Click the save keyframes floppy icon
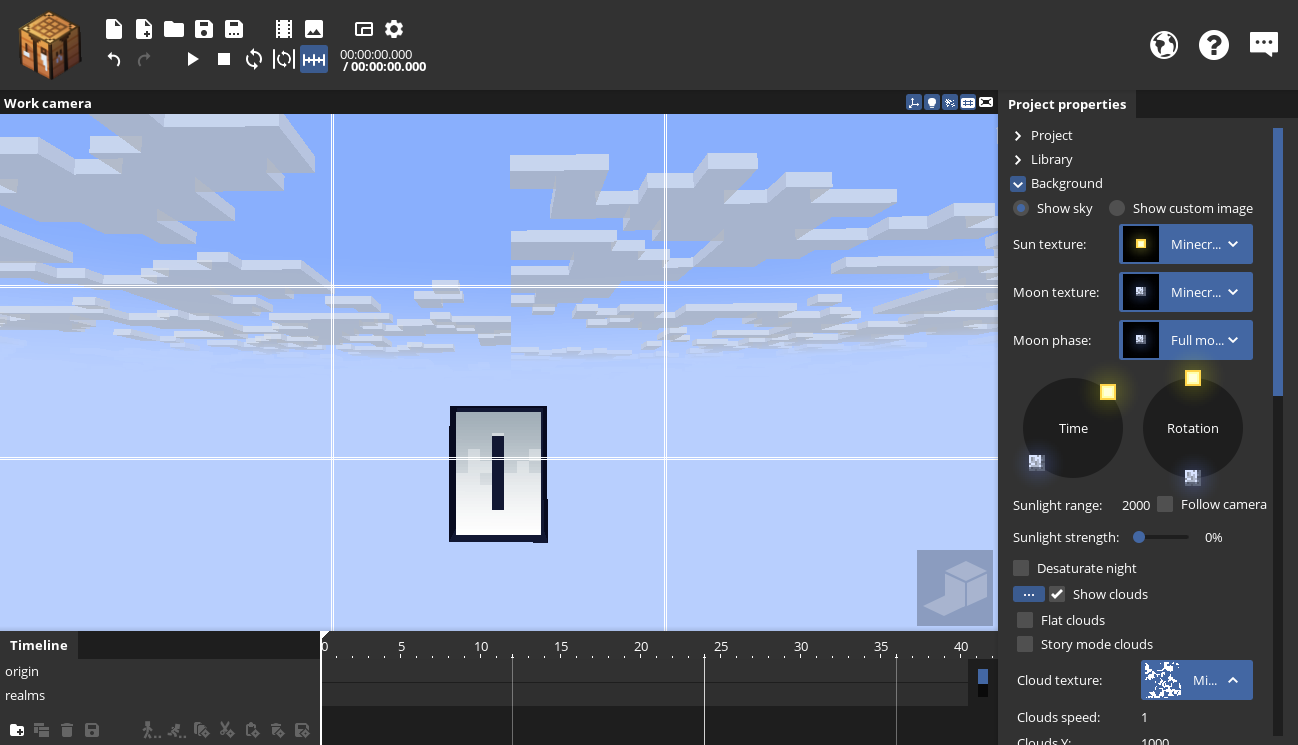 click(x=302, y=730)
